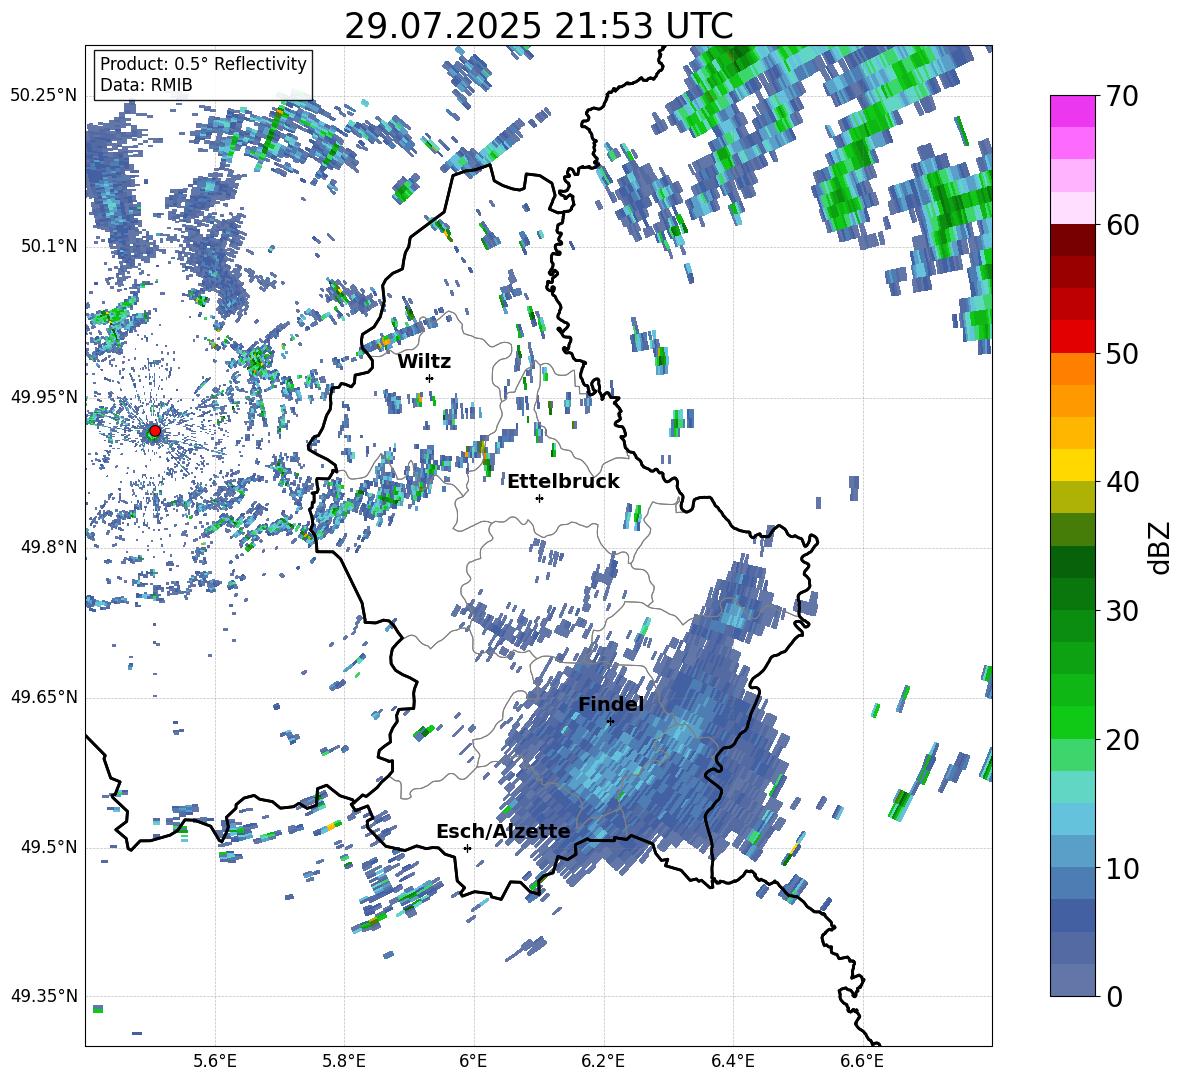Click the 5.6°E longitude label

click(x=215, y=1061)
